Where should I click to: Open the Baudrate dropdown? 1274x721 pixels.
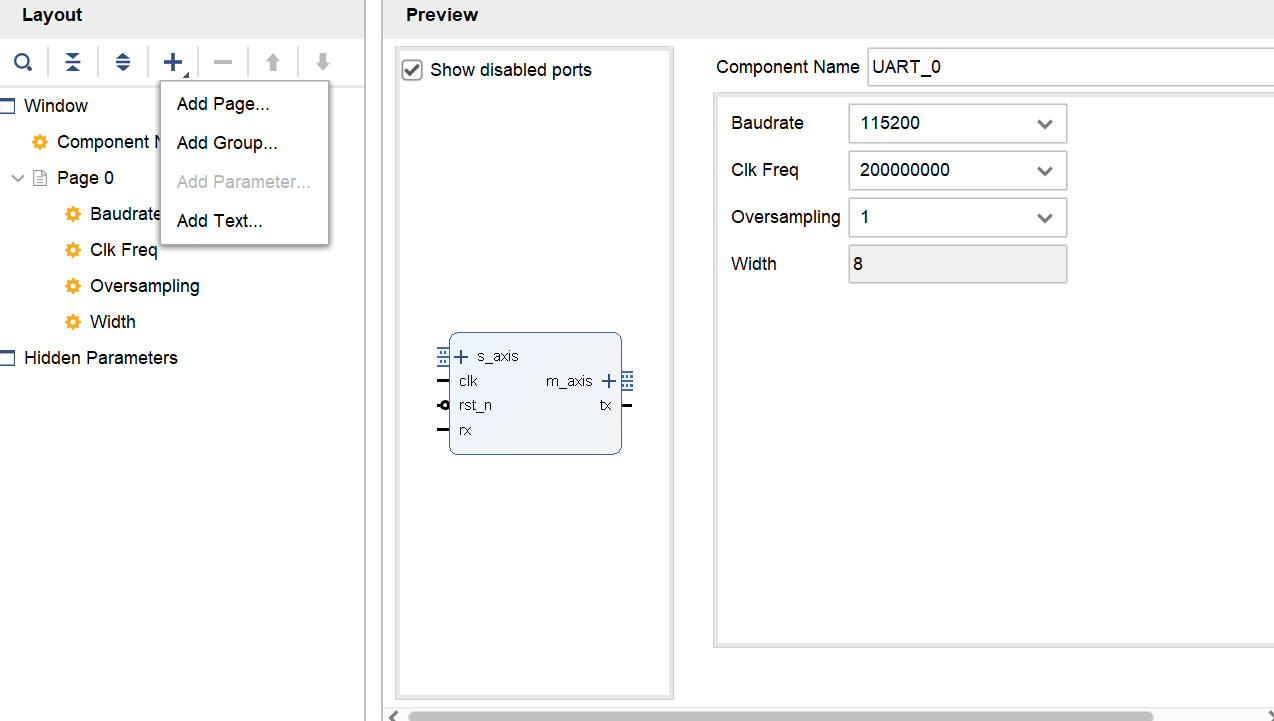(1044, 124)
